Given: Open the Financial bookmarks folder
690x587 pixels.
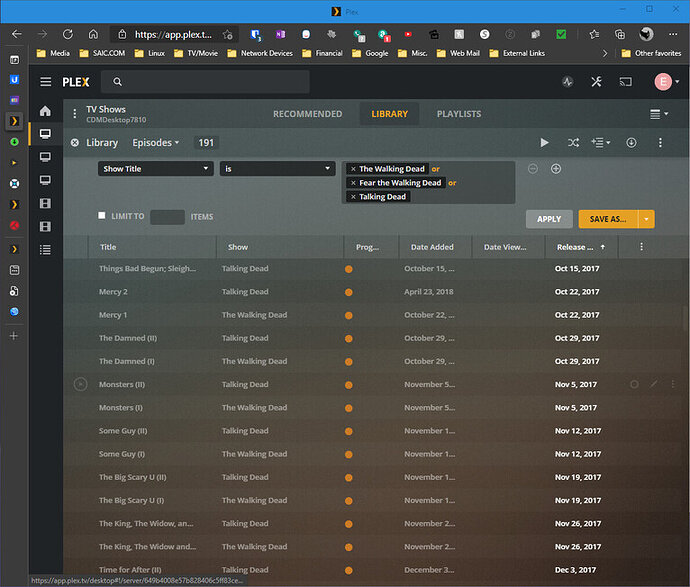Looking at the screenshot, I should pos(323,53).
